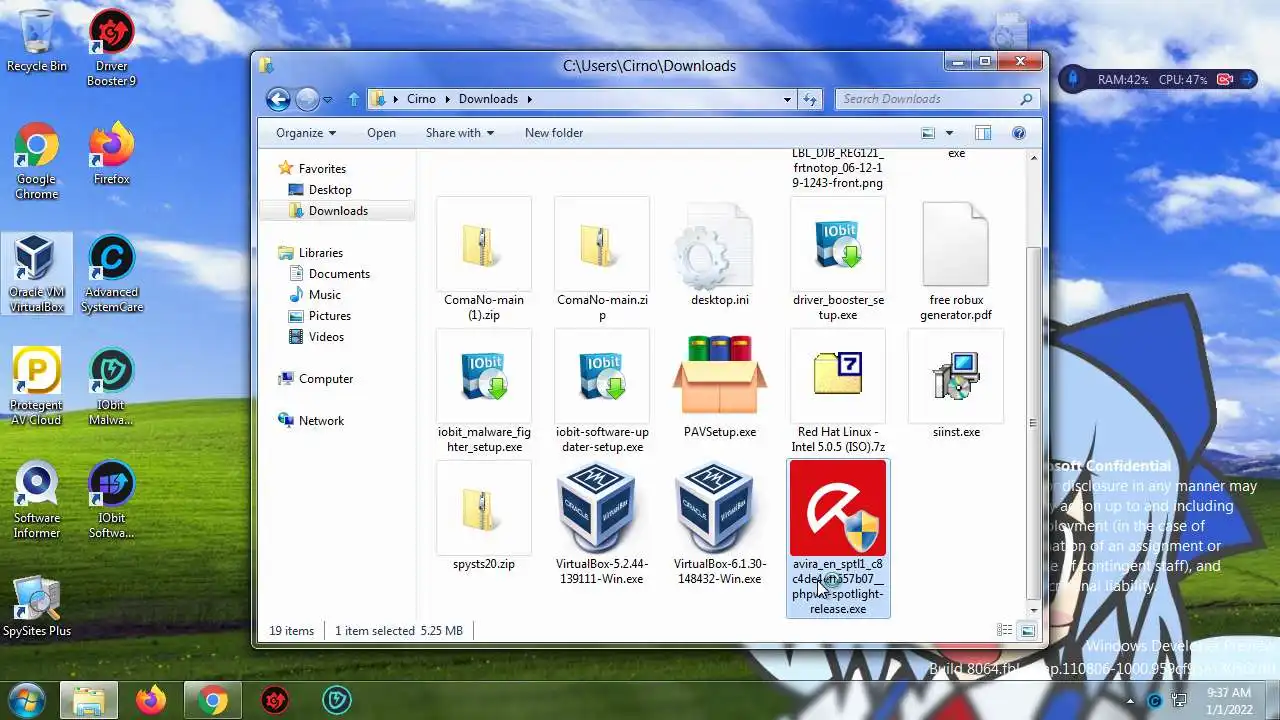Select spysts20.zip file

tap(484, 517)
